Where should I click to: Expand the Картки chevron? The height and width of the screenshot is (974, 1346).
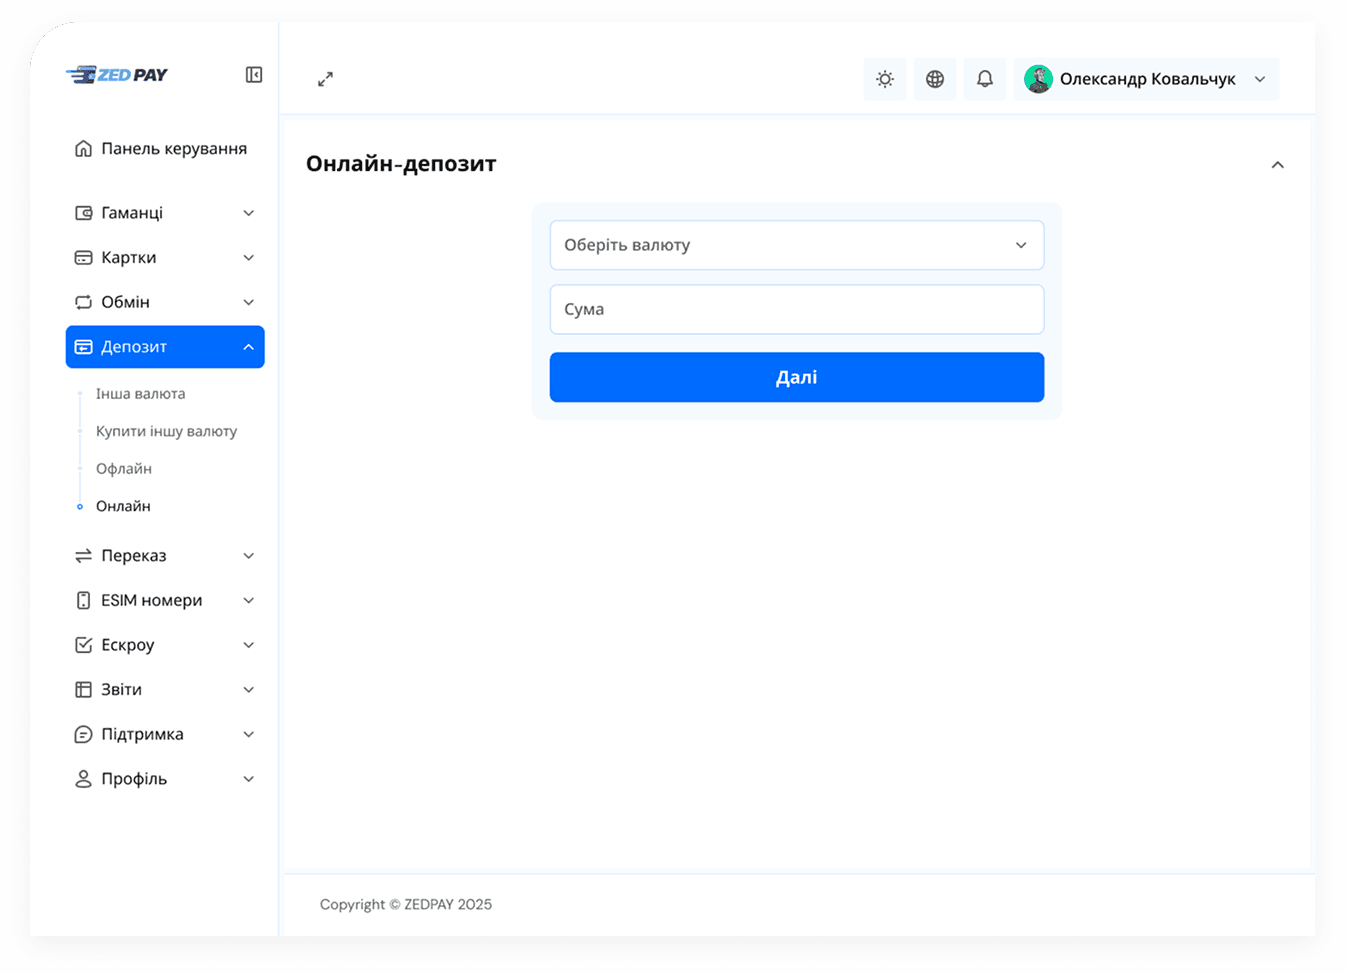coord(249,258)
